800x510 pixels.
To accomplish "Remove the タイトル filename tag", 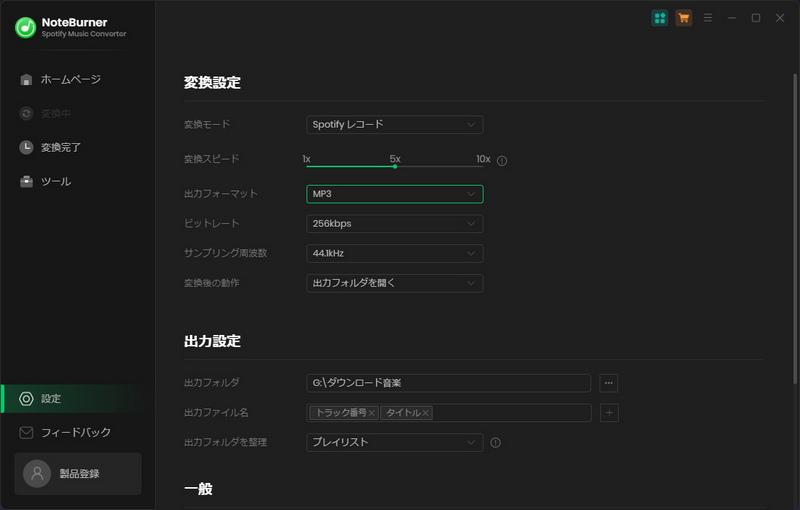I will pyautogui.click(x=426, y=413).
